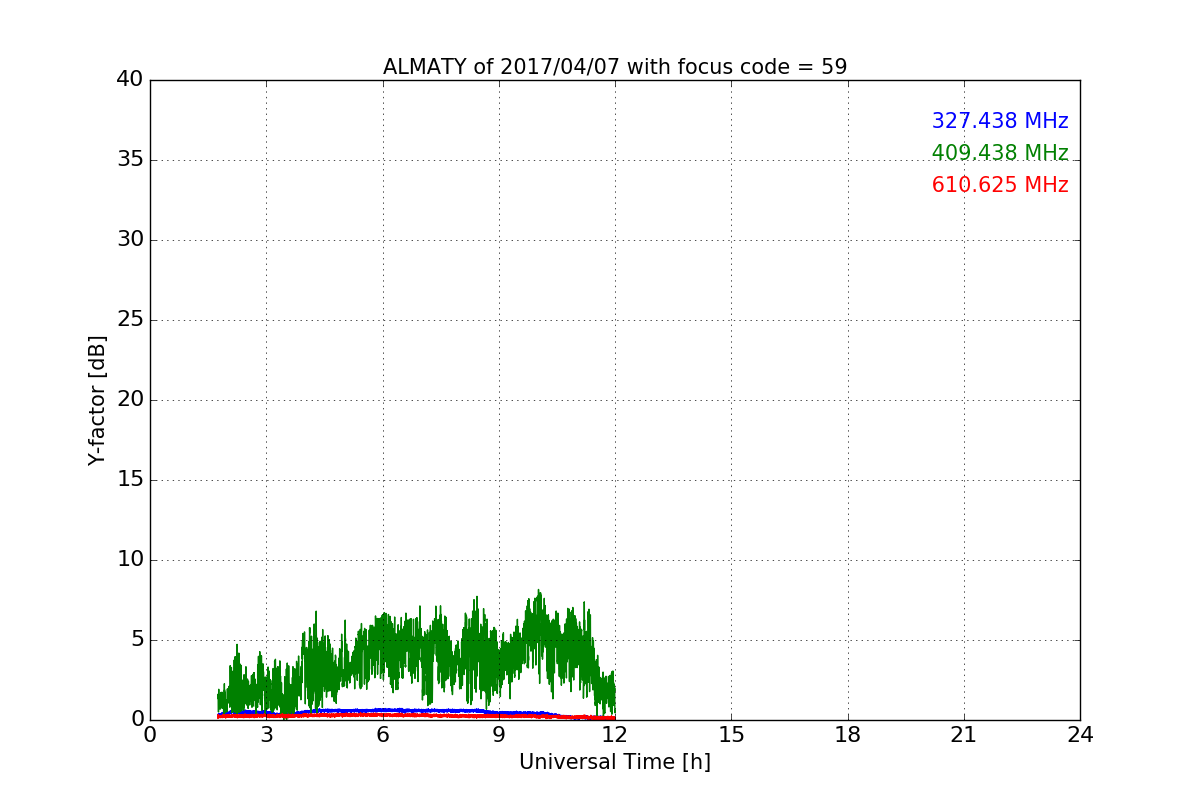Click the y-axis tick label 30
The image size is (1200, 800).
coord(130,240)
